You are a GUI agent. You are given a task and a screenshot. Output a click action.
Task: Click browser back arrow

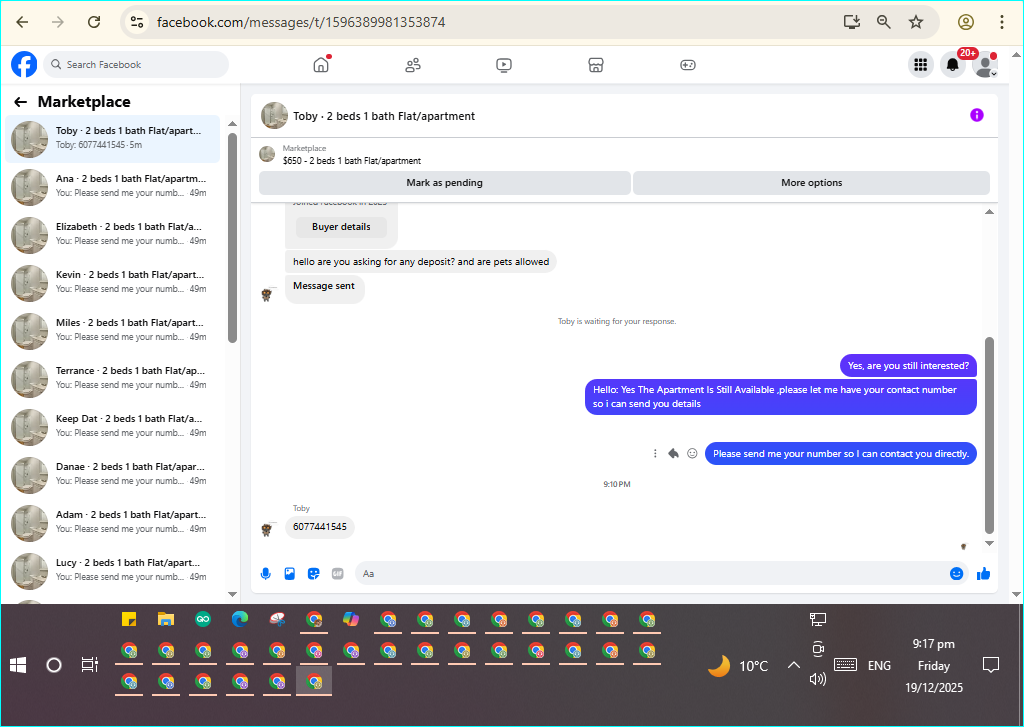coord(22,22)
